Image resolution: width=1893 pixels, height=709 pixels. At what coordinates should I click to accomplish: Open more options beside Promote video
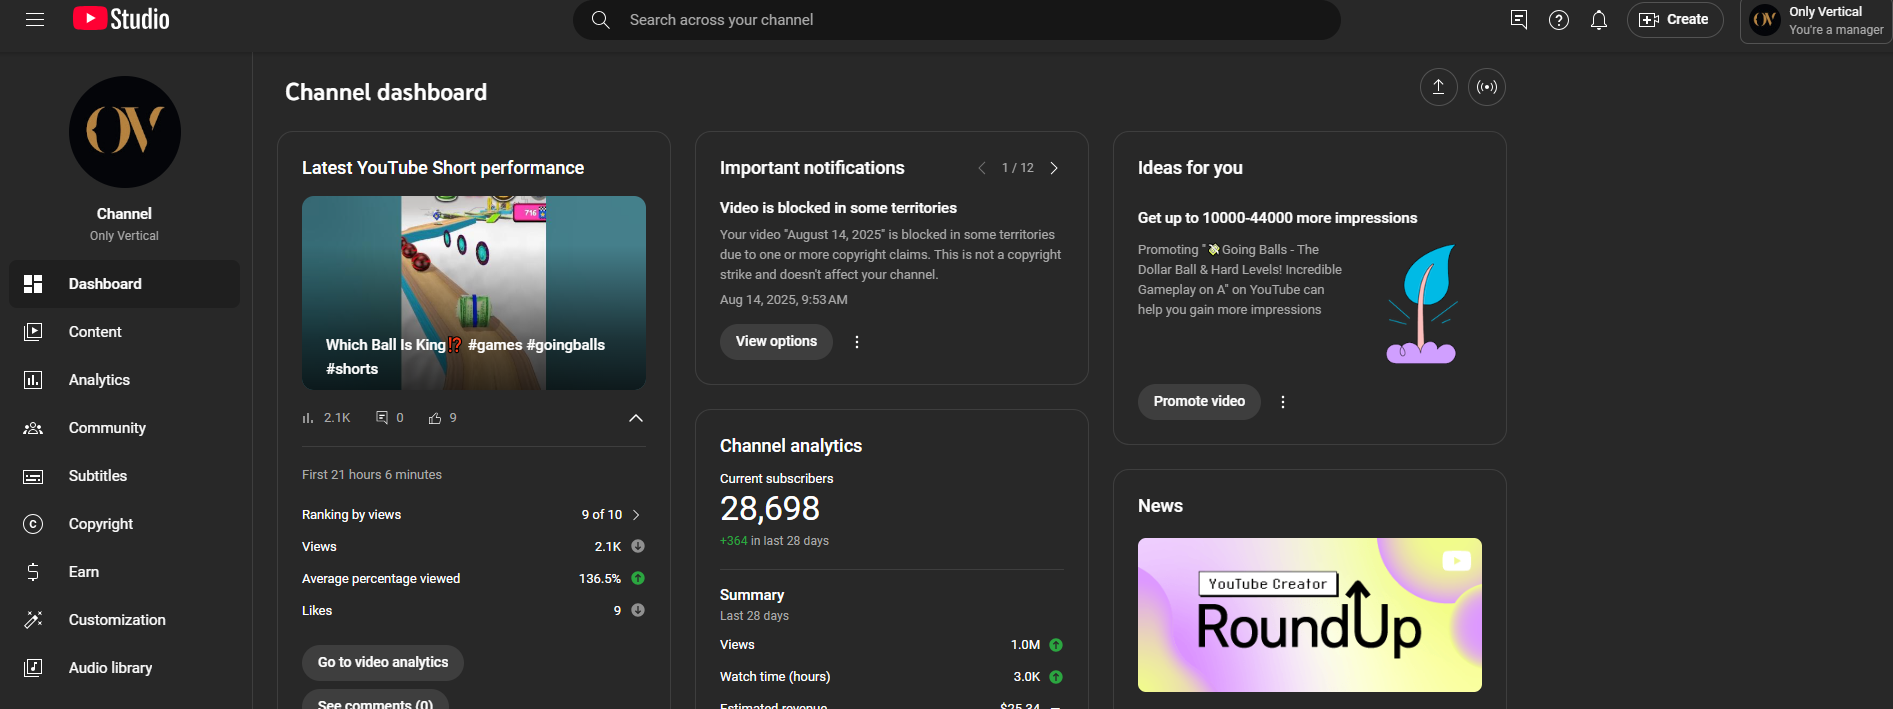coord(1283,402)
